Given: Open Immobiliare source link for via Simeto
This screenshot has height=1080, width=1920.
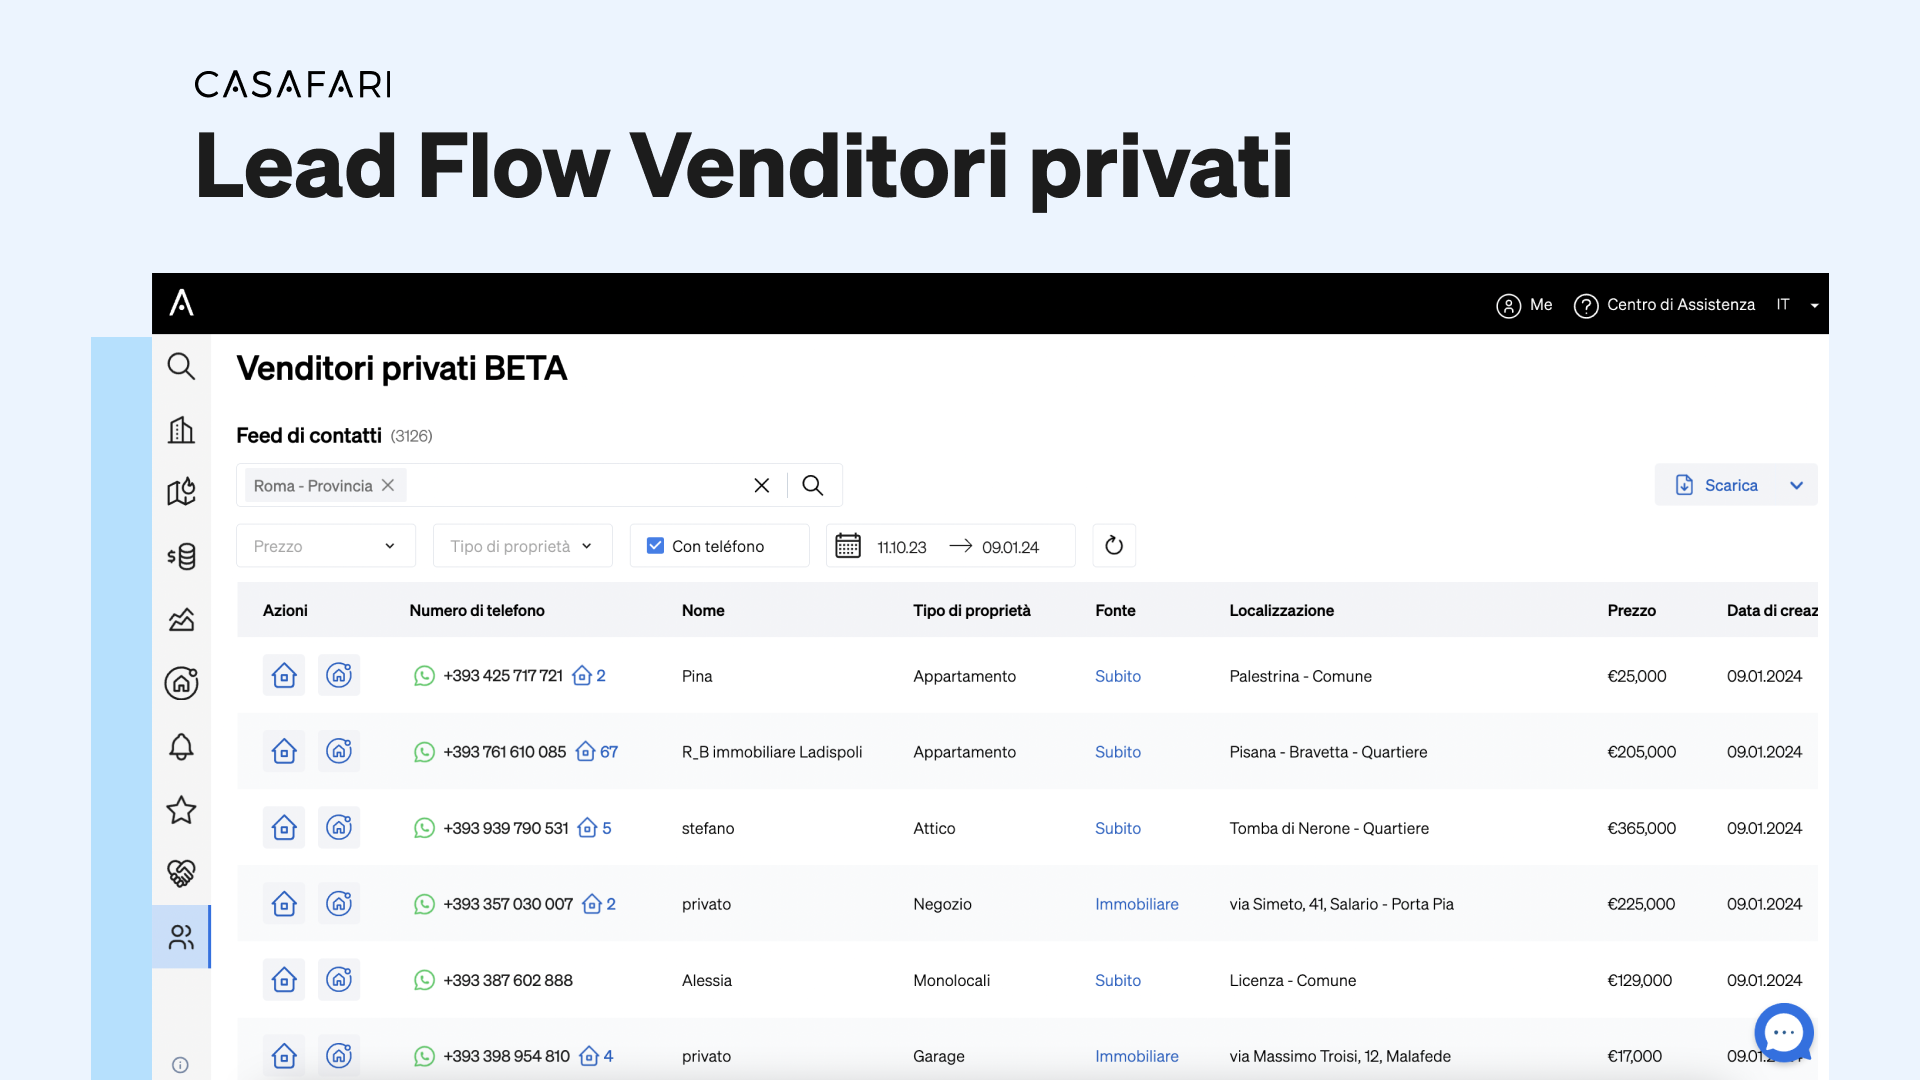Looking at the screenshot, I should tap(1137, 904).
